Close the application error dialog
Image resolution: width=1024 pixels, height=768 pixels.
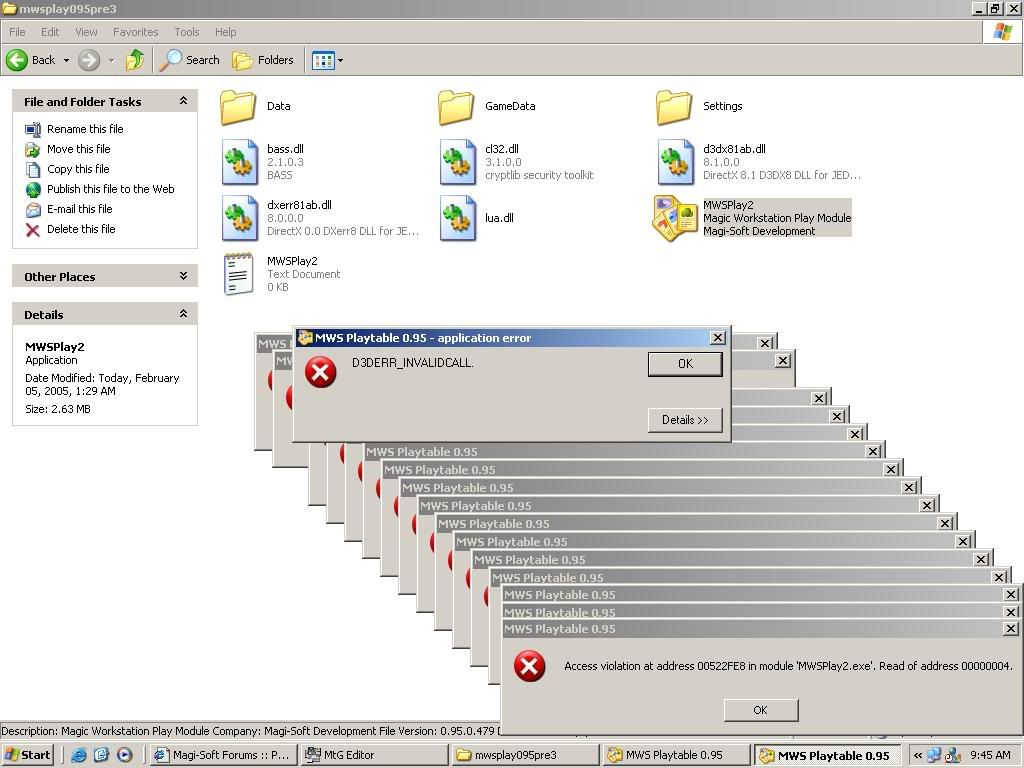point(718,337)
